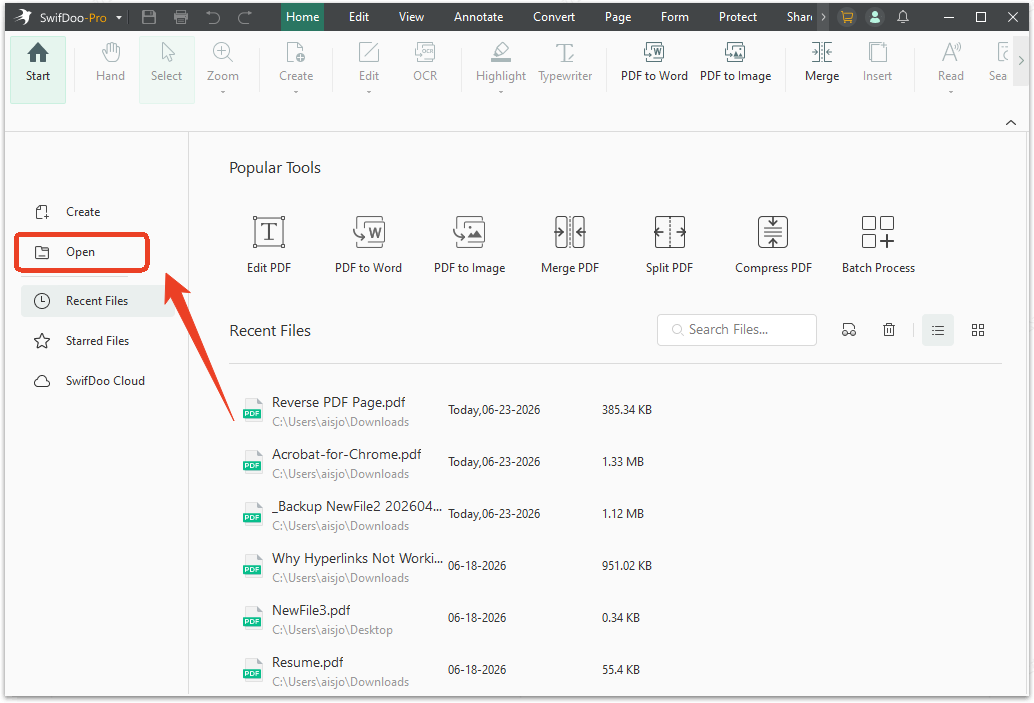Open the Reverse PDF Page.pdf file
1034x703 pixels.
pyautogui.click(x=338, y=402)
